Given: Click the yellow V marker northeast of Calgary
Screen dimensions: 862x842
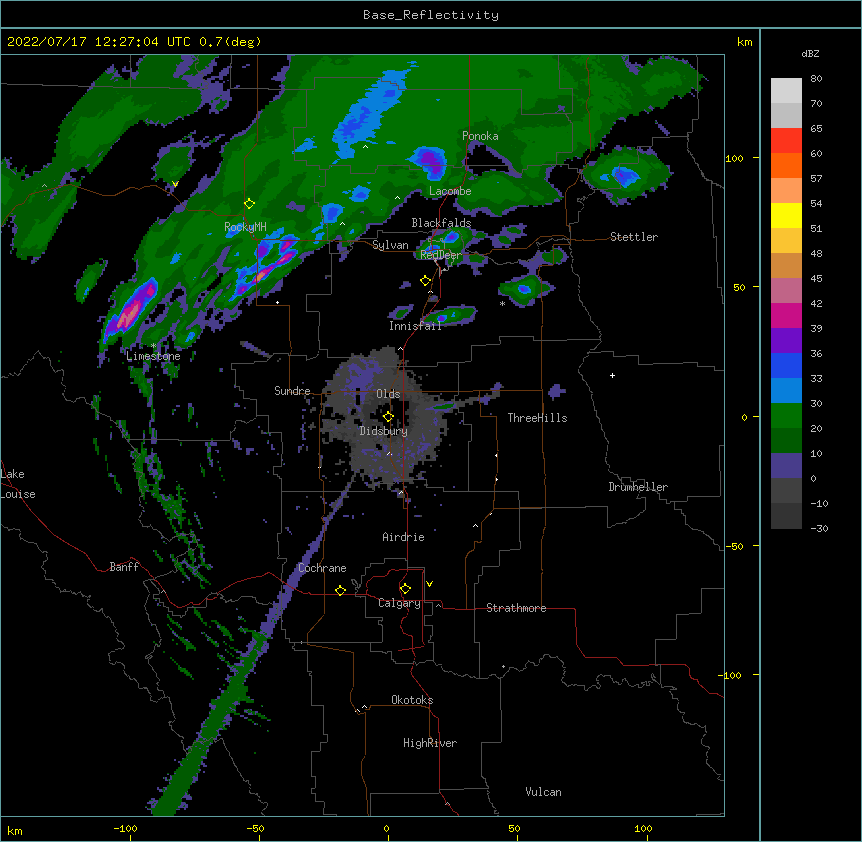Looking at the screenshot, I should click(x=429, y=584).
